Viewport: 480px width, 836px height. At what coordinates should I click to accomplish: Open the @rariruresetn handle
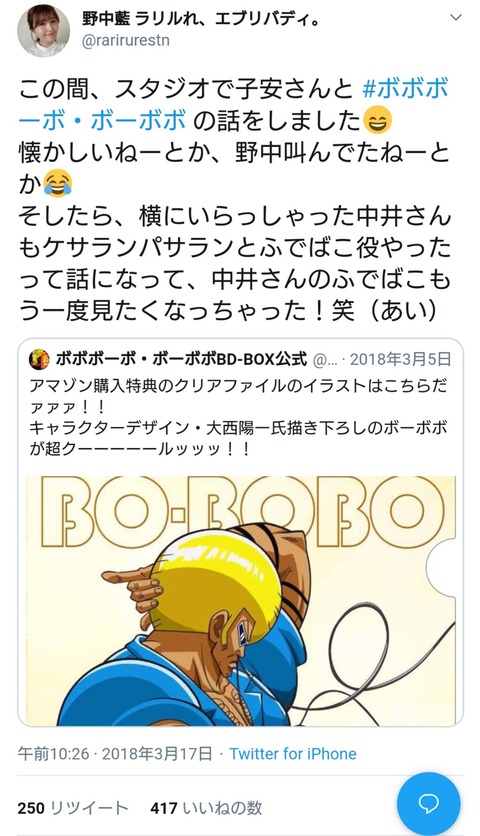pyautogui.click(x=126, y=41)
